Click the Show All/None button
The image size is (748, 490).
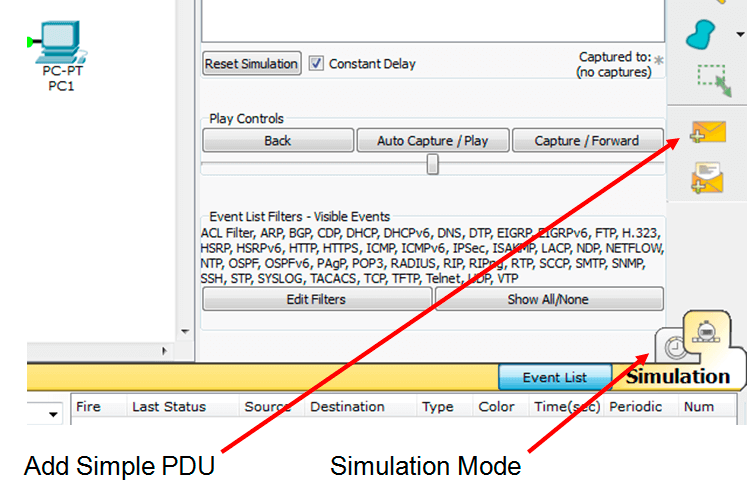pyautogui.click(x=548, y=299)
